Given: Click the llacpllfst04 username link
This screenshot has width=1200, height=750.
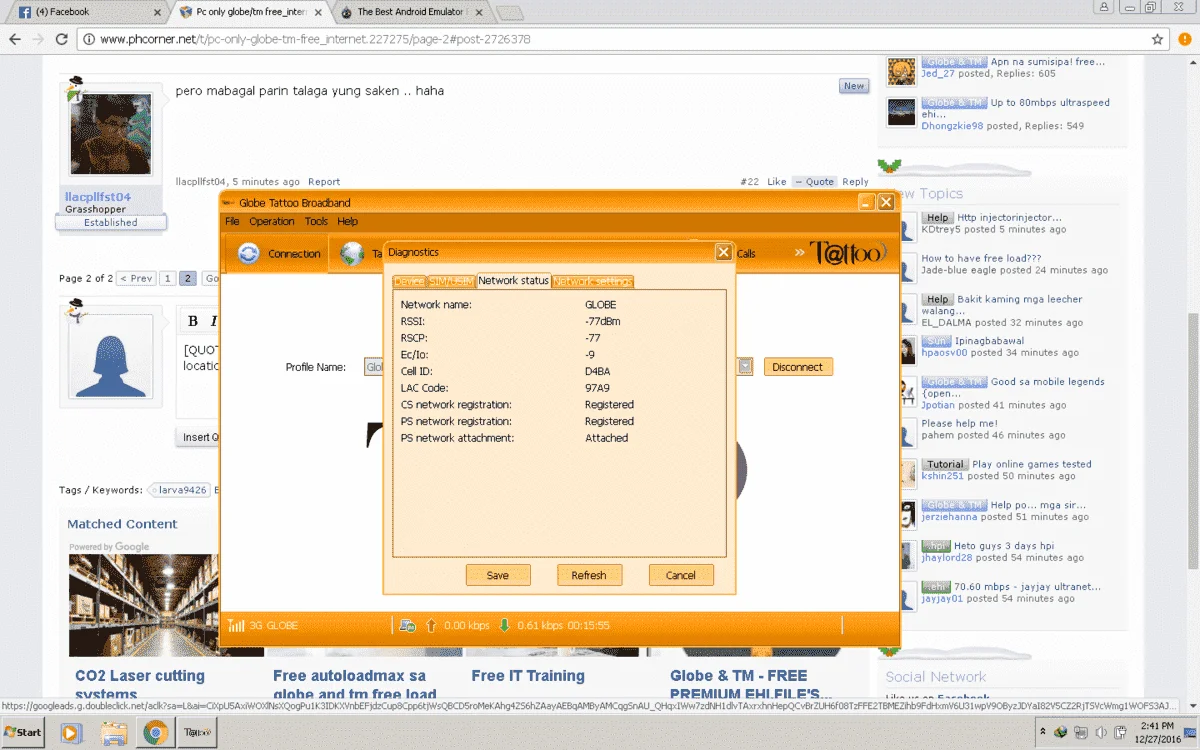Looking at the screenshot, I should (x=98, y=197).
